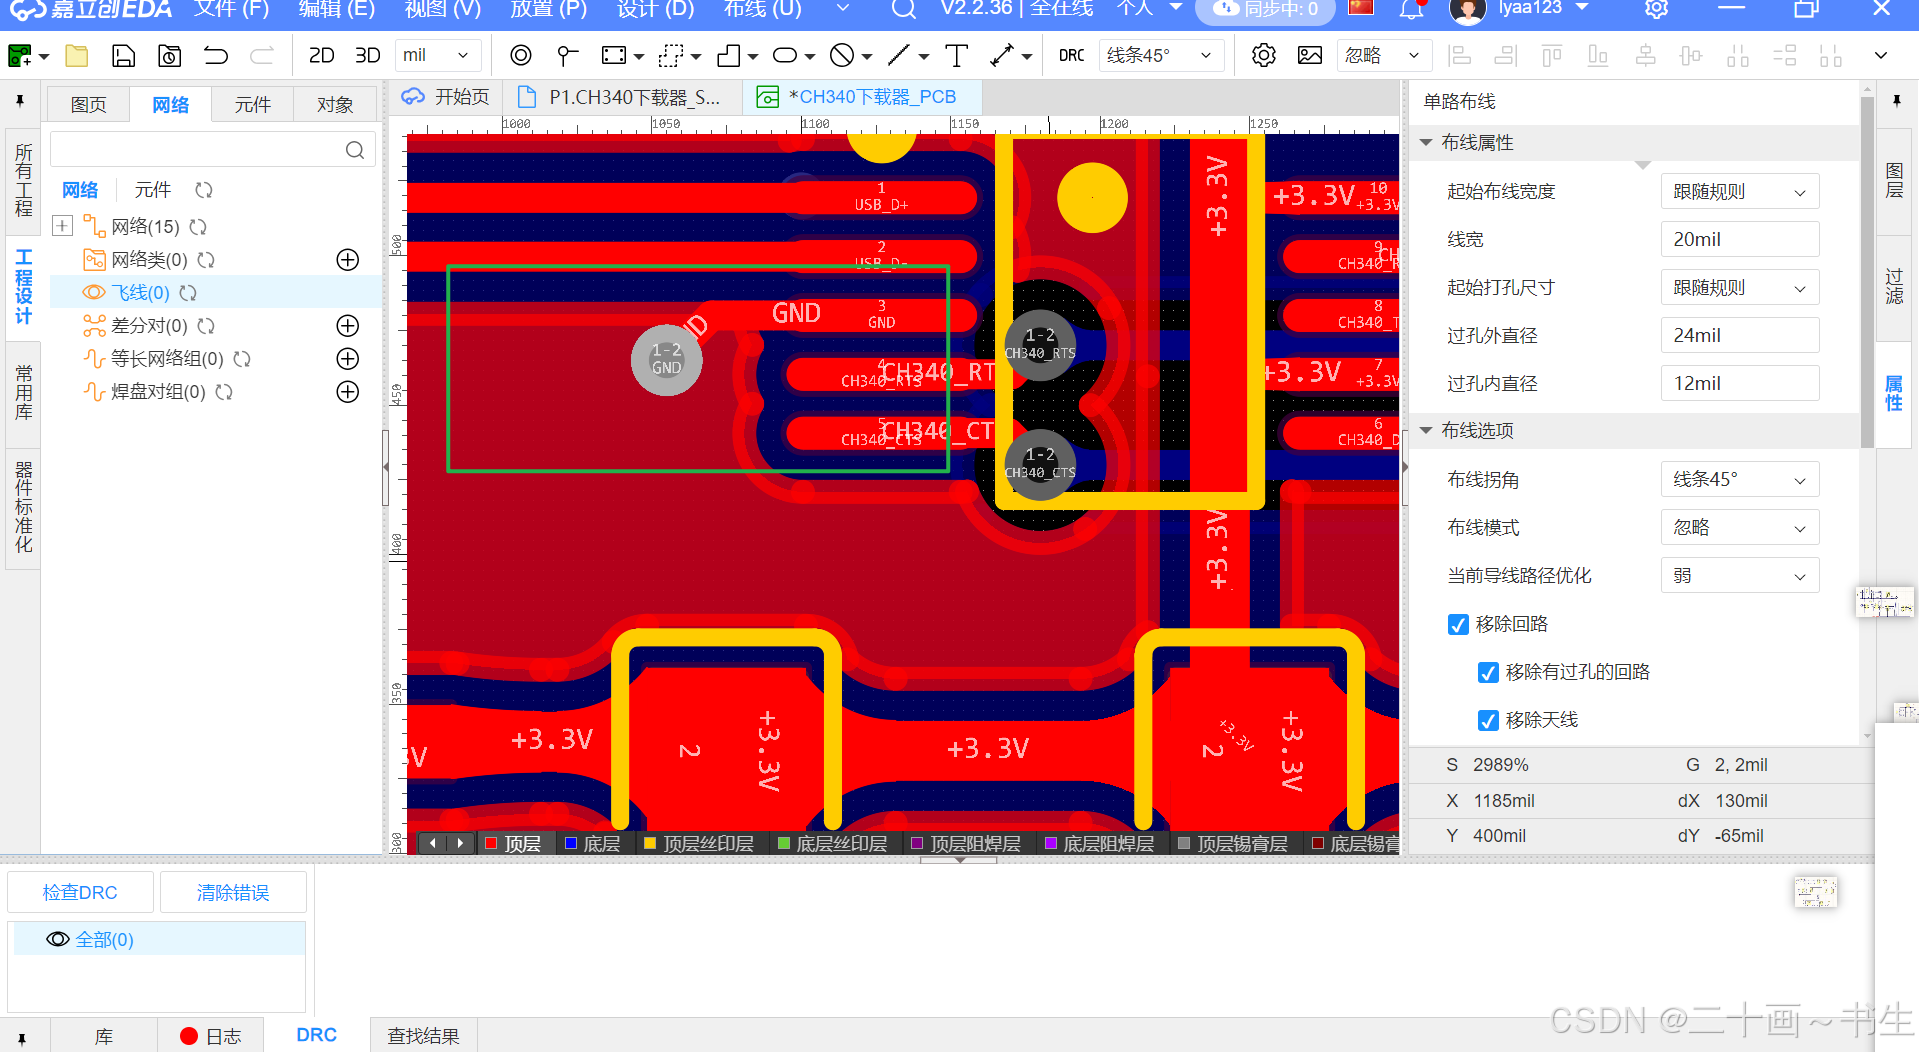Open the title bar settings gear
Viewport: 1919px width, 1052px height.
(x=1656, y=9)
